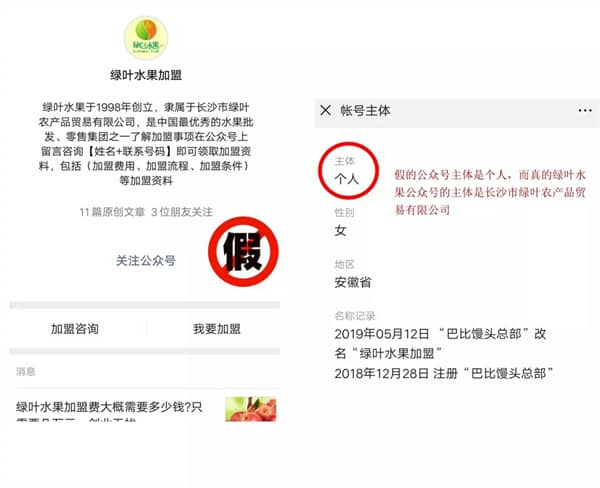The image size is (600, 488).
Task: Click the 绿叶水果加盟 round avatar logo
Action: pos(146,38)
